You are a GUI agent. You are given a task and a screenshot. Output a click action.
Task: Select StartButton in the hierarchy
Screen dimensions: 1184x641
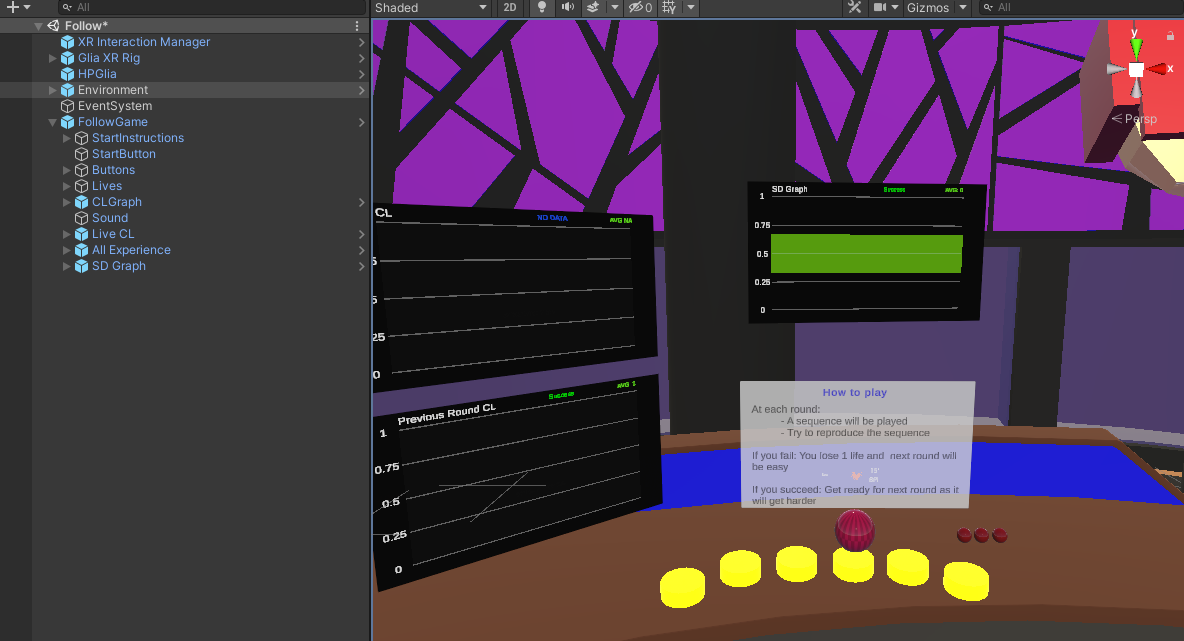point(123,154)
